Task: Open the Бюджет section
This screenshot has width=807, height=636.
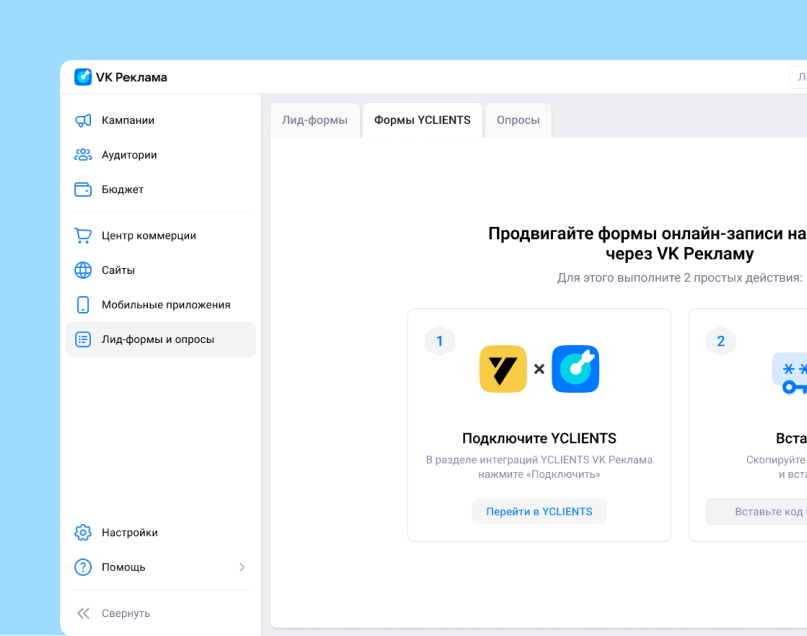Action: (161, 189)
